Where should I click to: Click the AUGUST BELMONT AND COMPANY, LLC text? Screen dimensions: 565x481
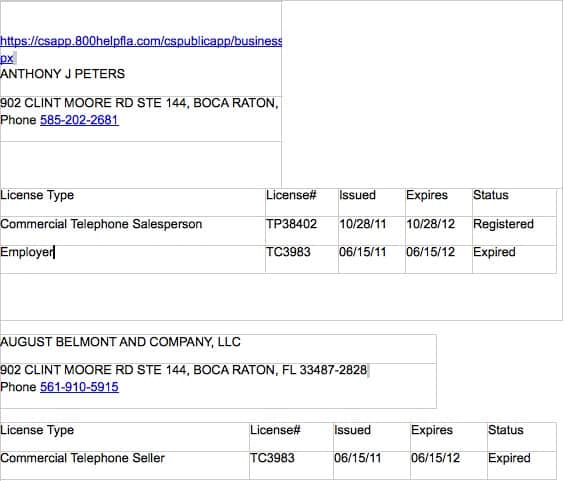[x=120, y=342]
